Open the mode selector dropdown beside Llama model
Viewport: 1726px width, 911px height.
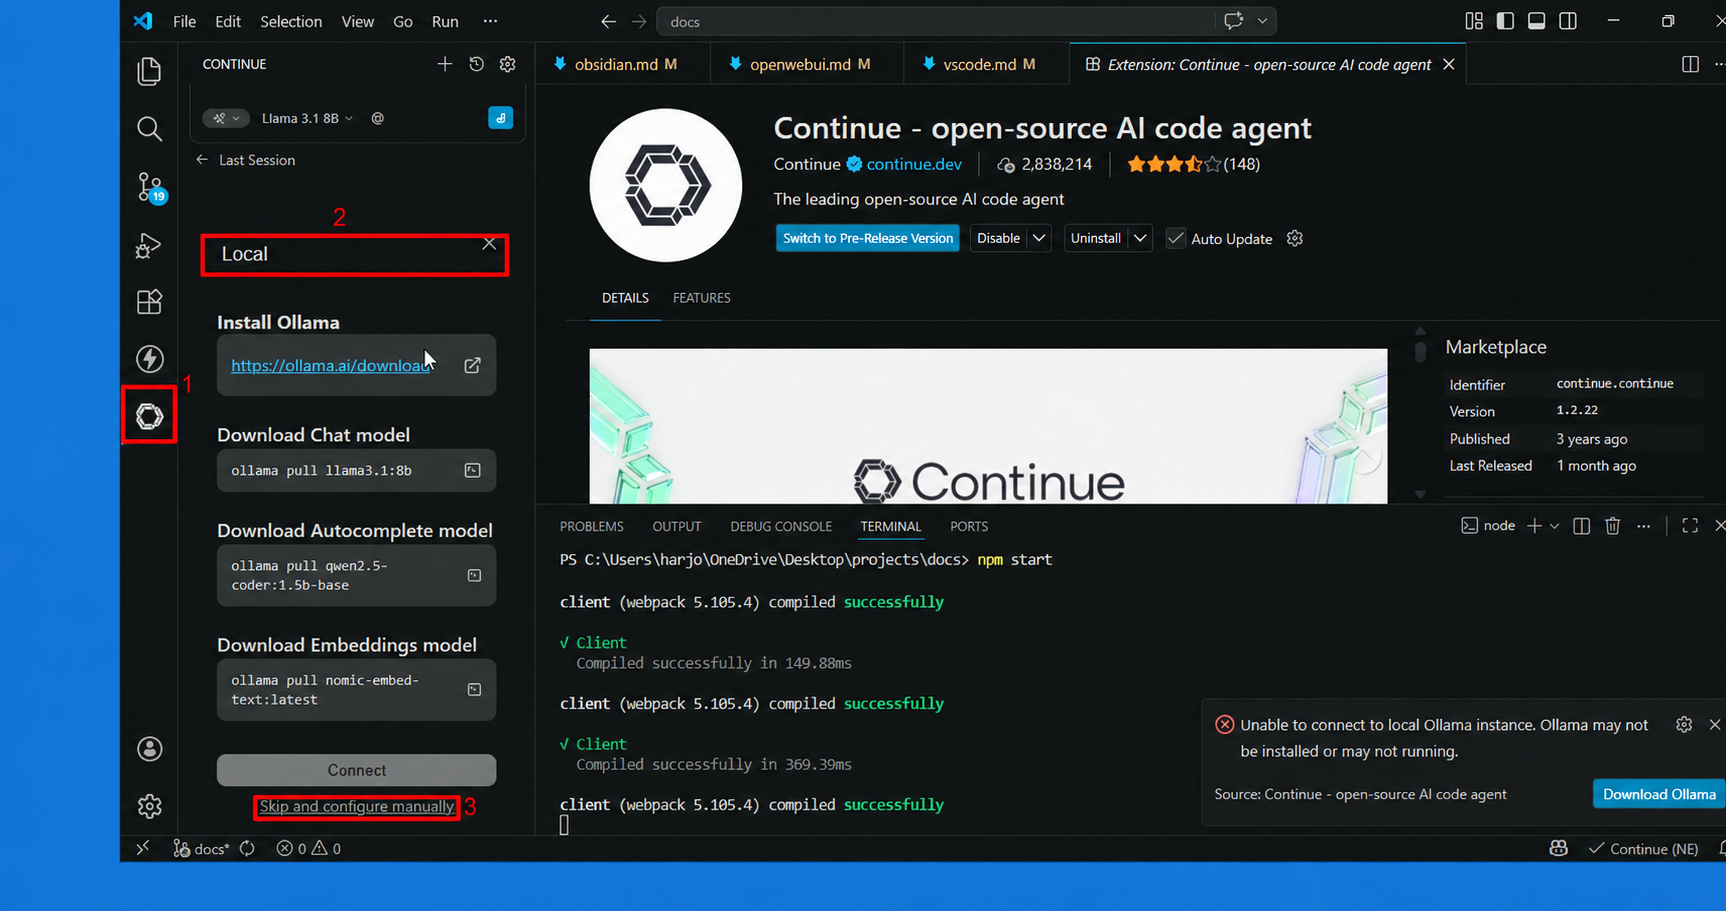pyautogui.click(x=226, y=118)
